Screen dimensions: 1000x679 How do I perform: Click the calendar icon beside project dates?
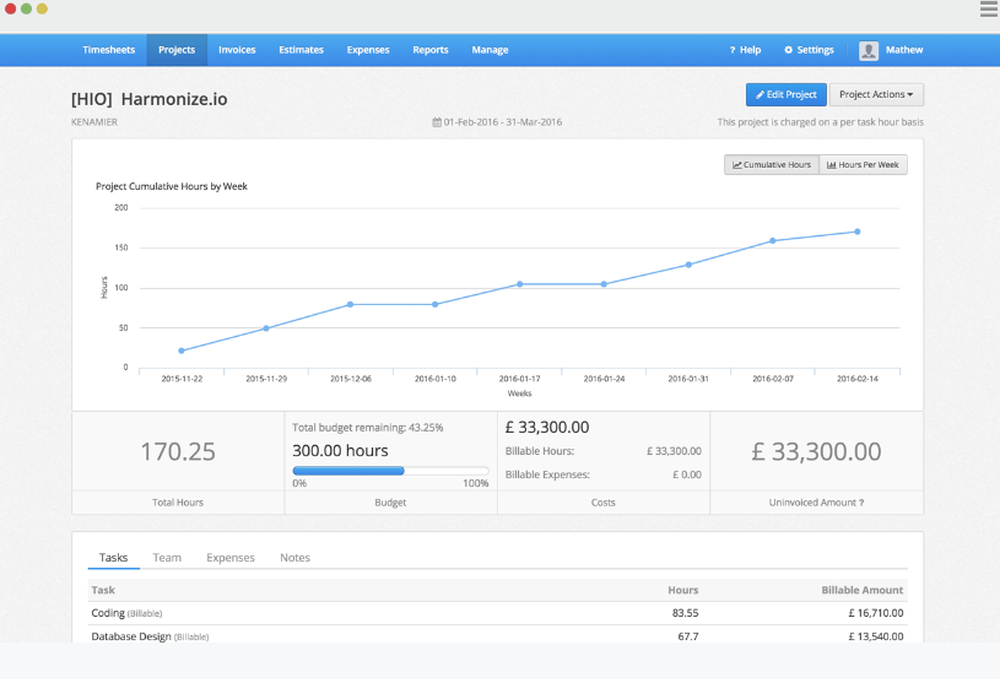coord(437,122)
